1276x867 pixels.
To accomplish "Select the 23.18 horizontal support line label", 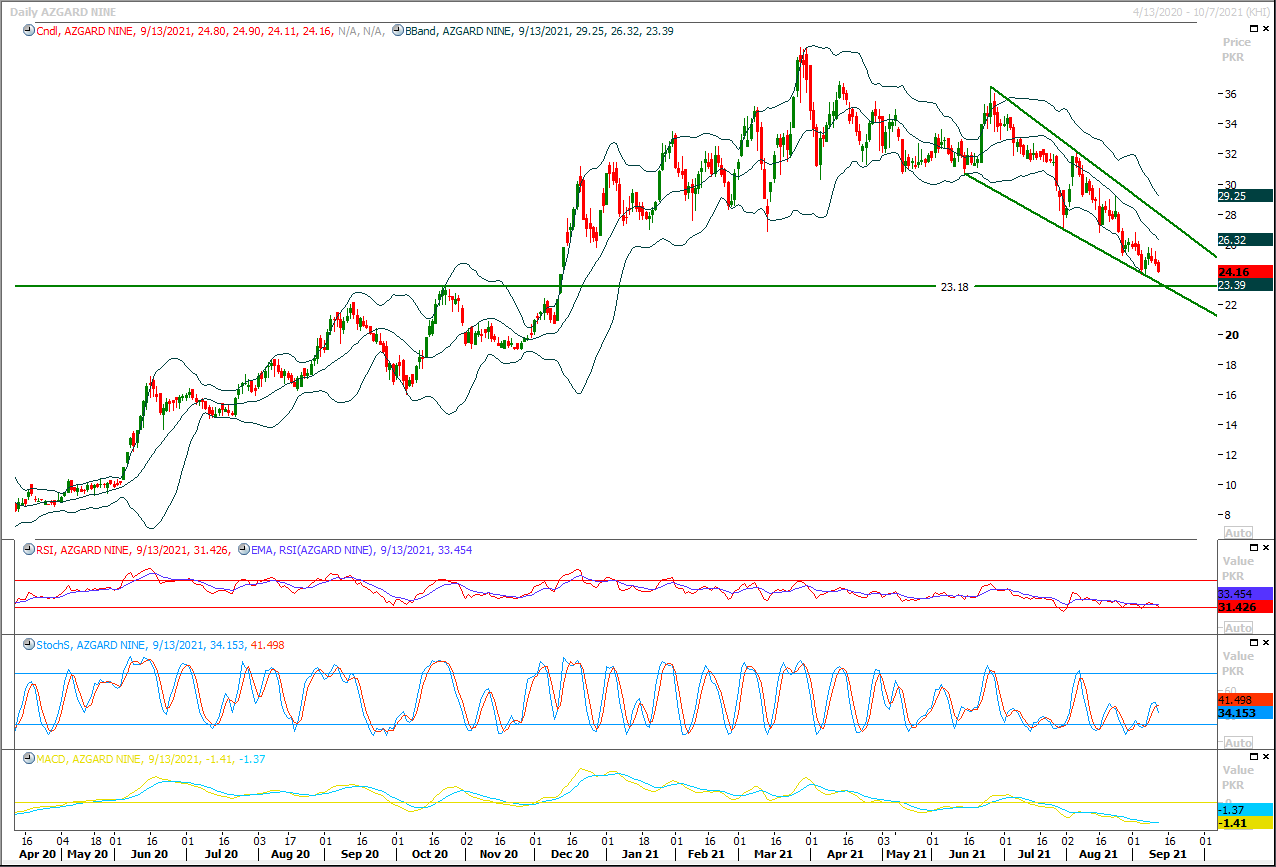I will coord(954,286).
